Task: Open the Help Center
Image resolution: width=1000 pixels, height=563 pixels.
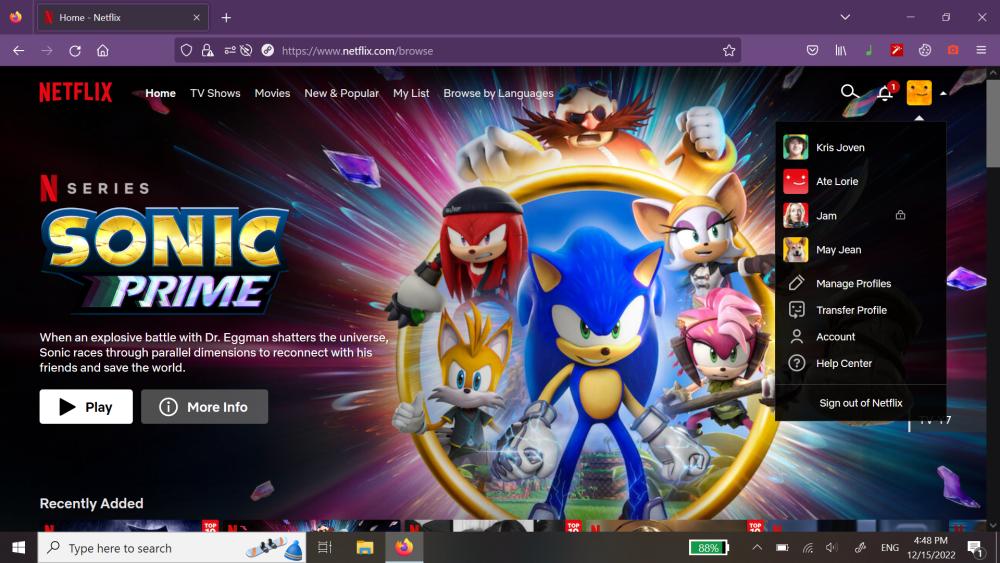Action: click(843, 364)
